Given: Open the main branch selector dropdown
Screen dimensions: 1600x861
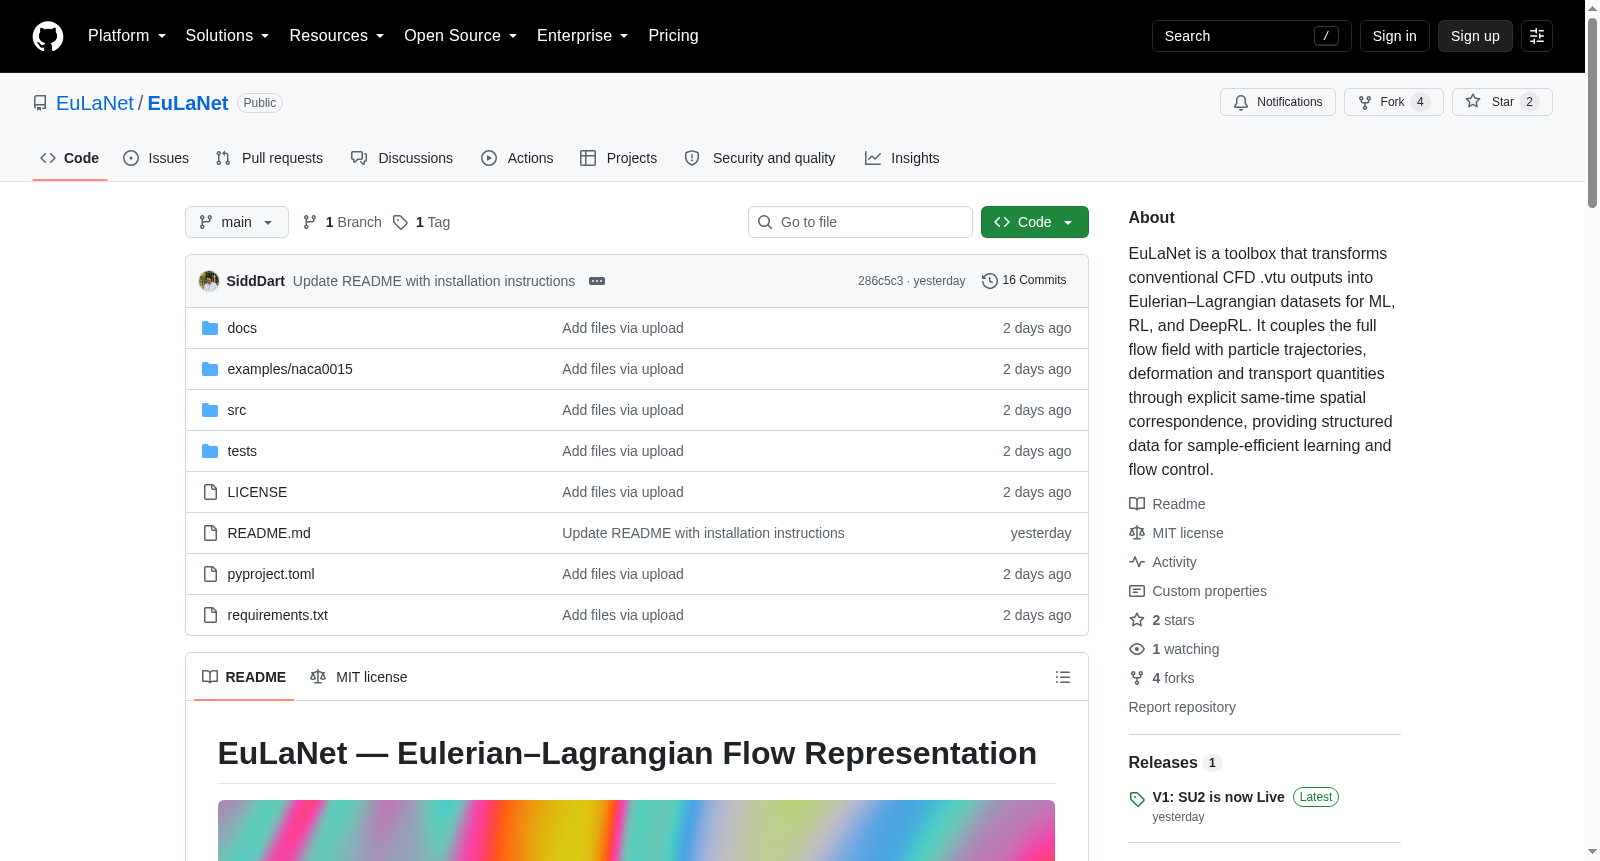Looking at the screenshot, I should [x=237, y=222].
